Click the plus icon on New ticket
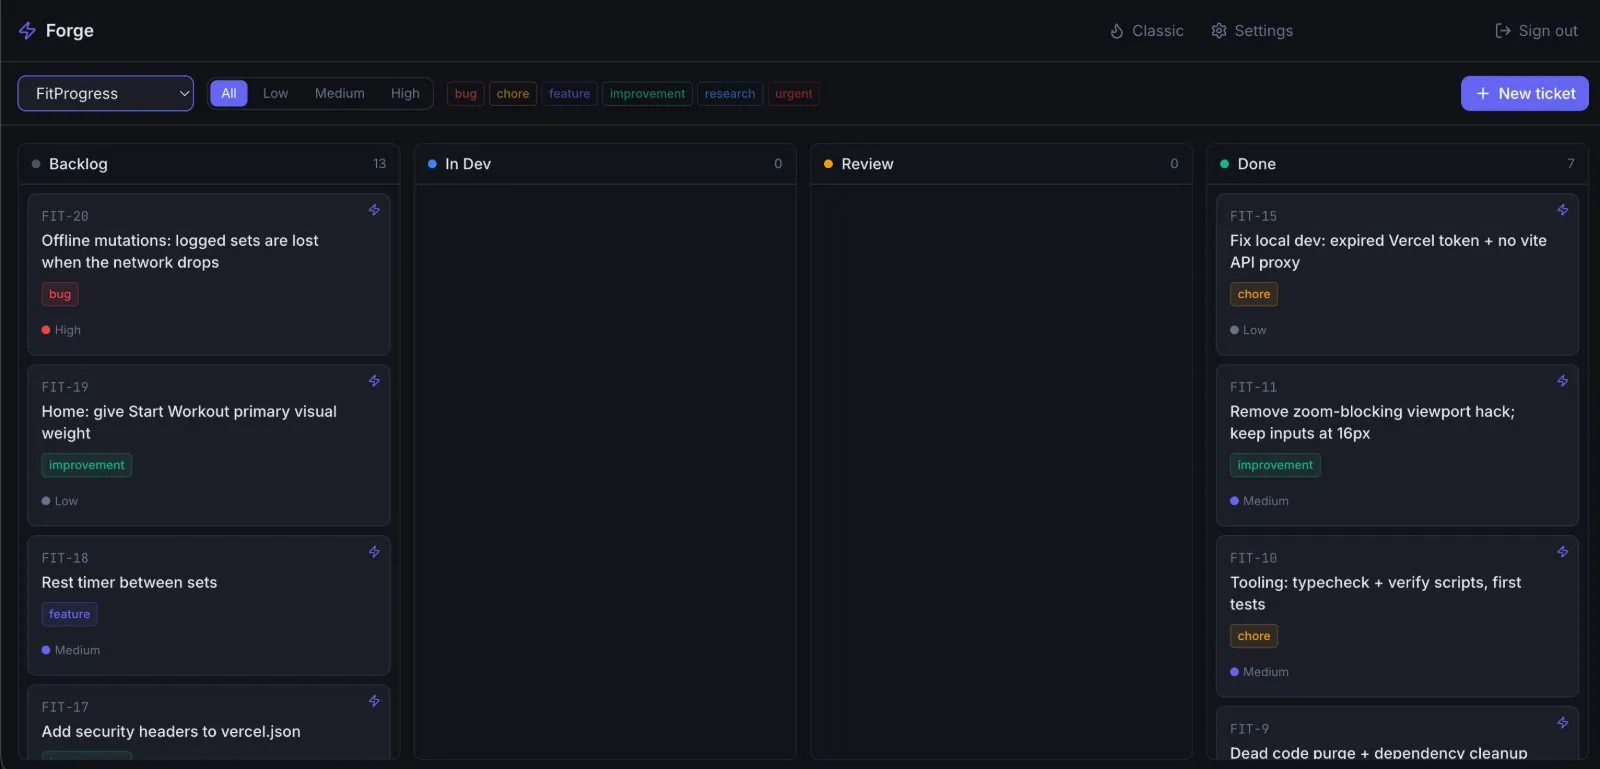1600x769 pixels. (x=1483, y=93)
